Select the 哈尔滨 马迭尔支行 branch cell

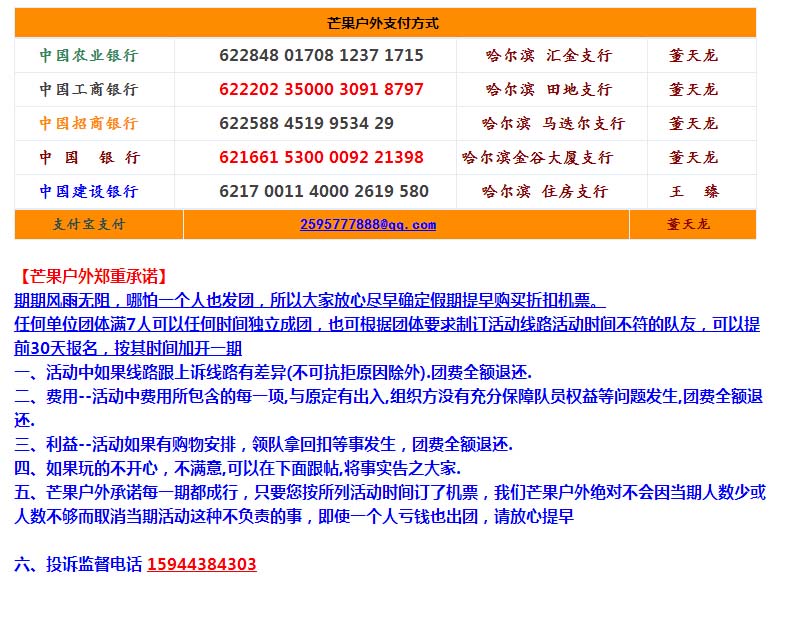[x=553, y=123]
